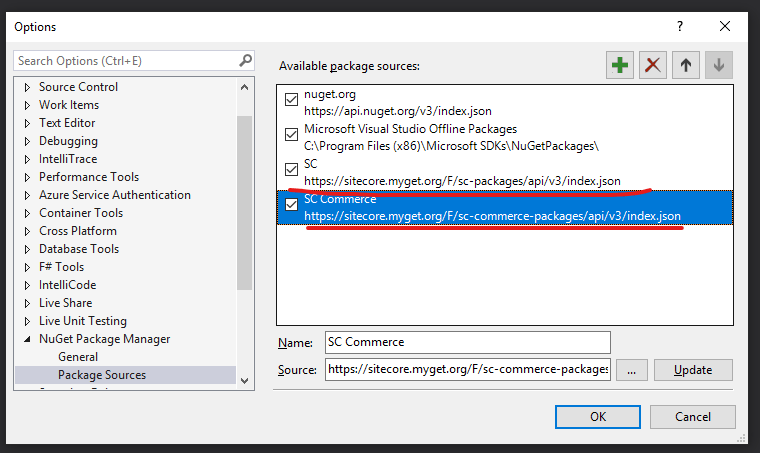Toggle Microsoft Visual Studio Offline Packages checkbox
Viewport: 760px width, 453px height.
[x=291, y=134]
